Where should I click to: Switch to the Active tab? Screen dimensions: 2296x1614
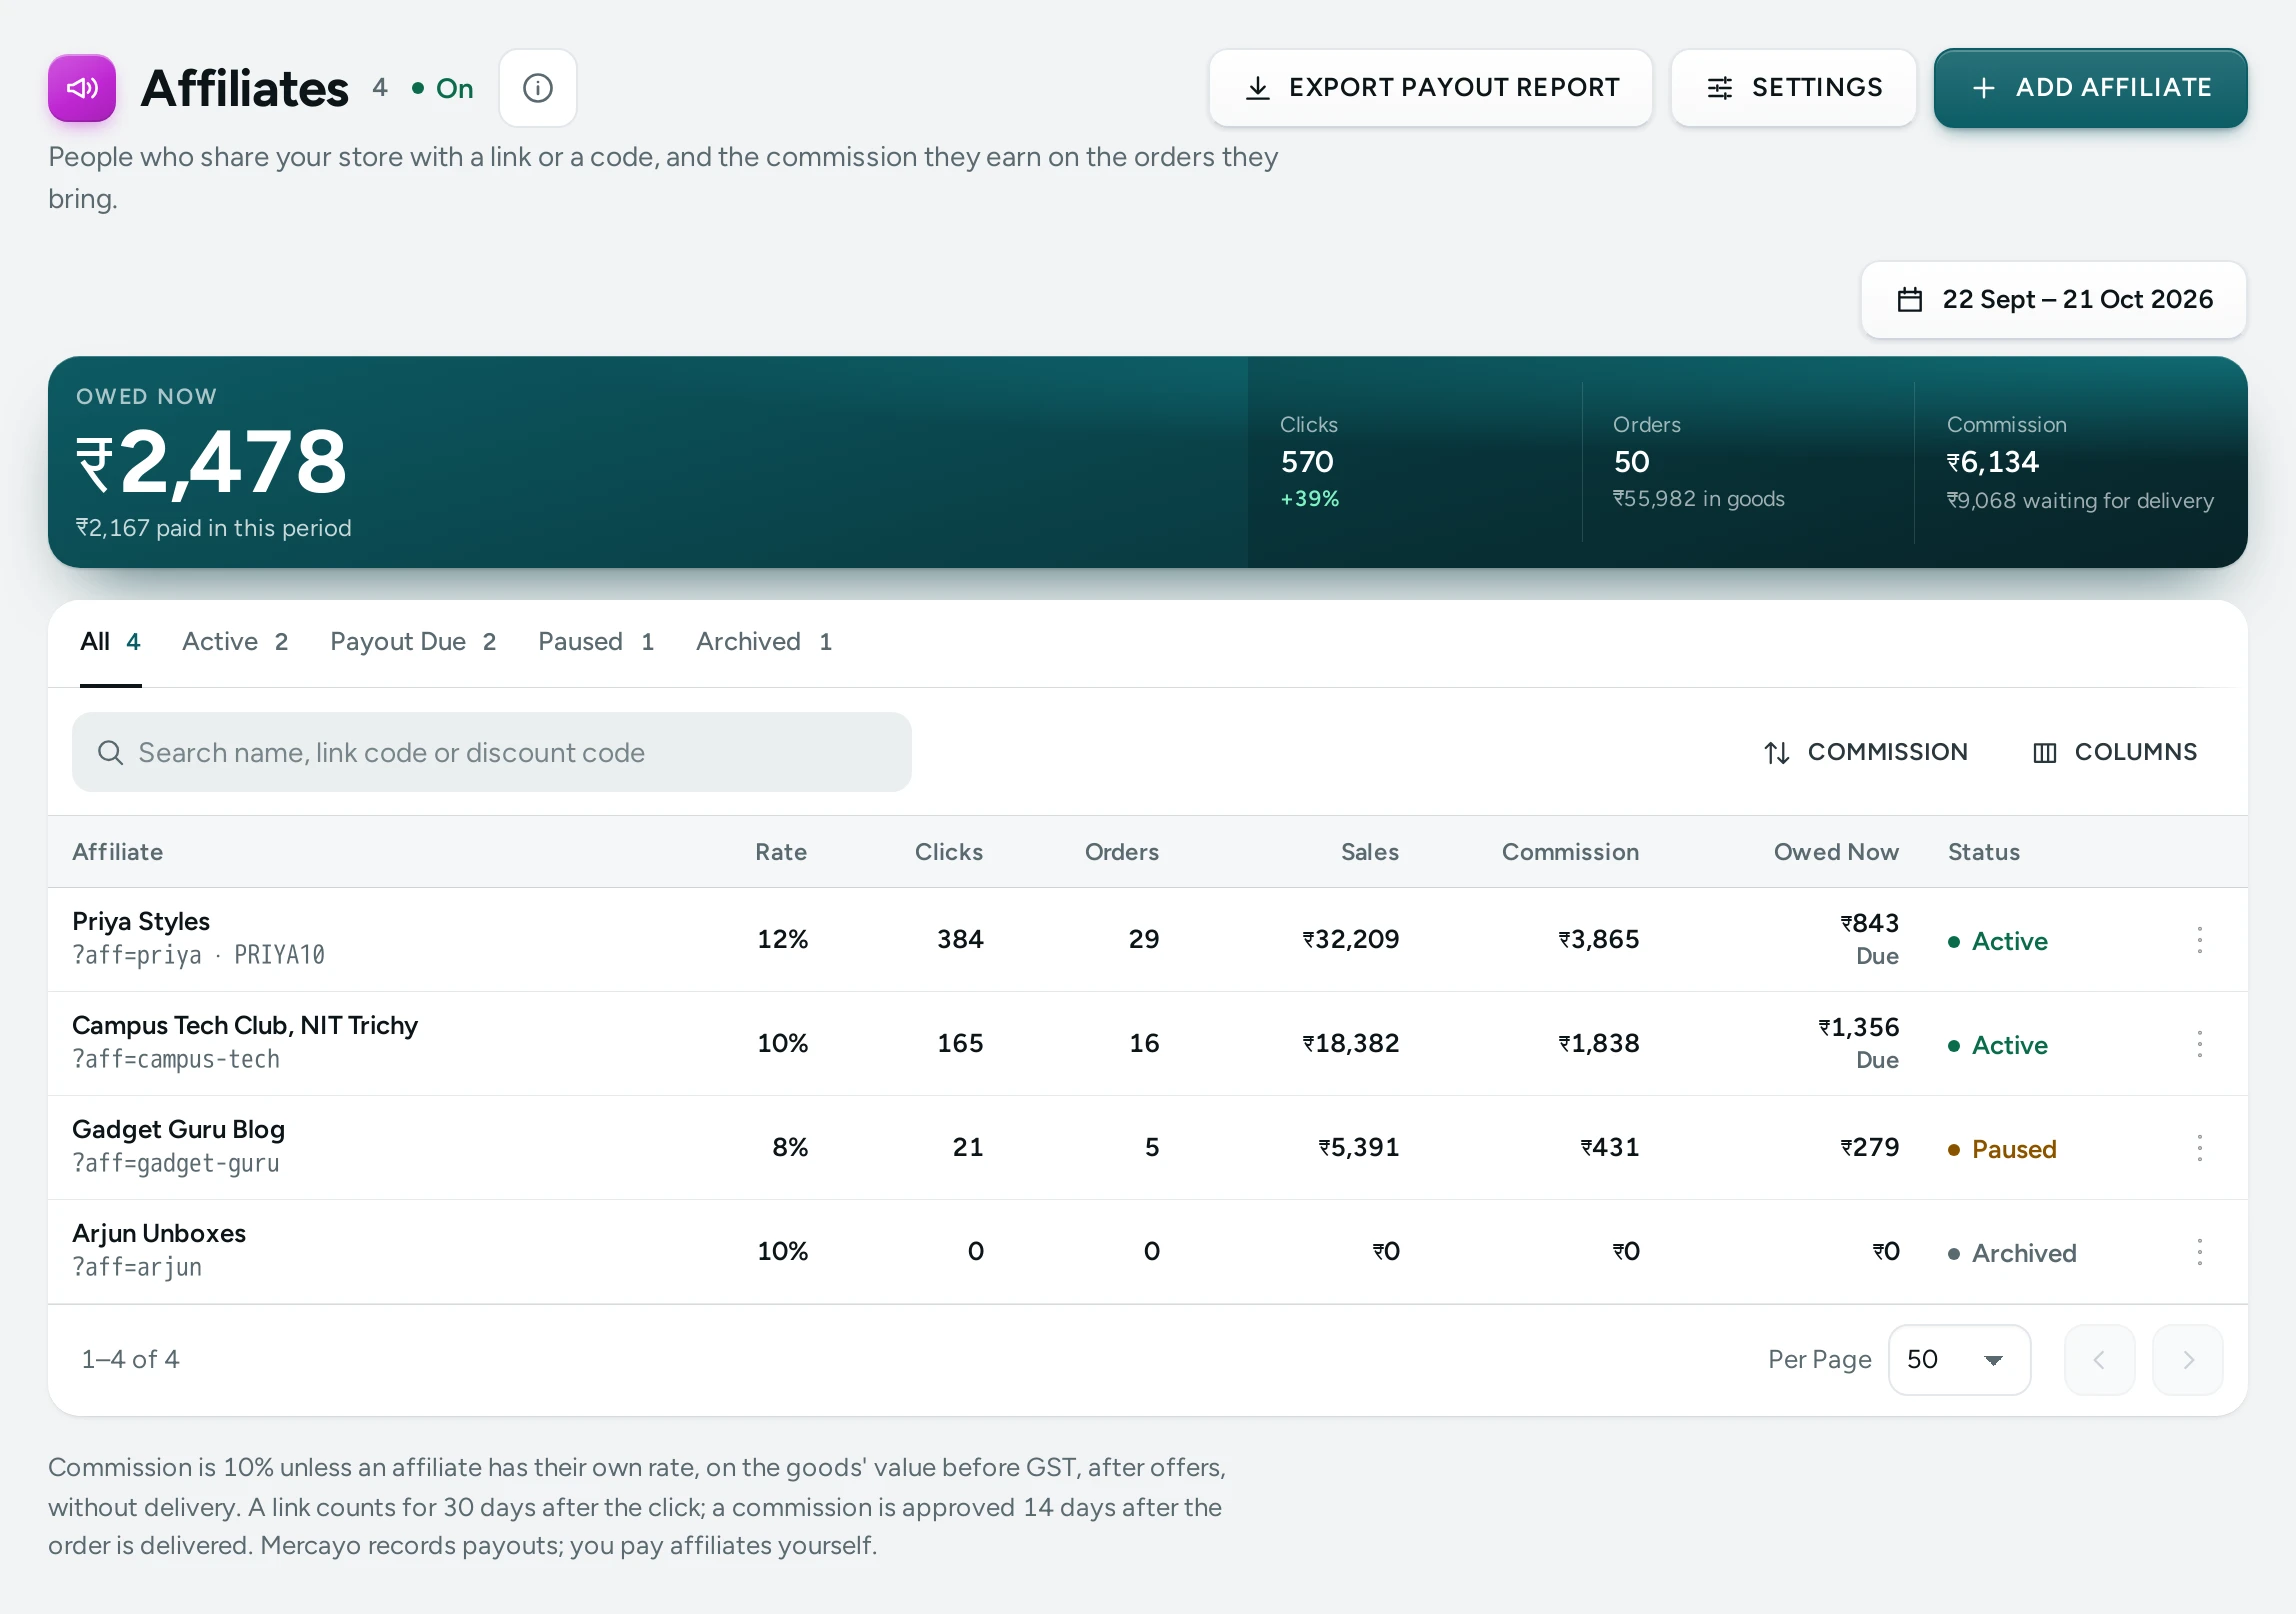[235, 642]
